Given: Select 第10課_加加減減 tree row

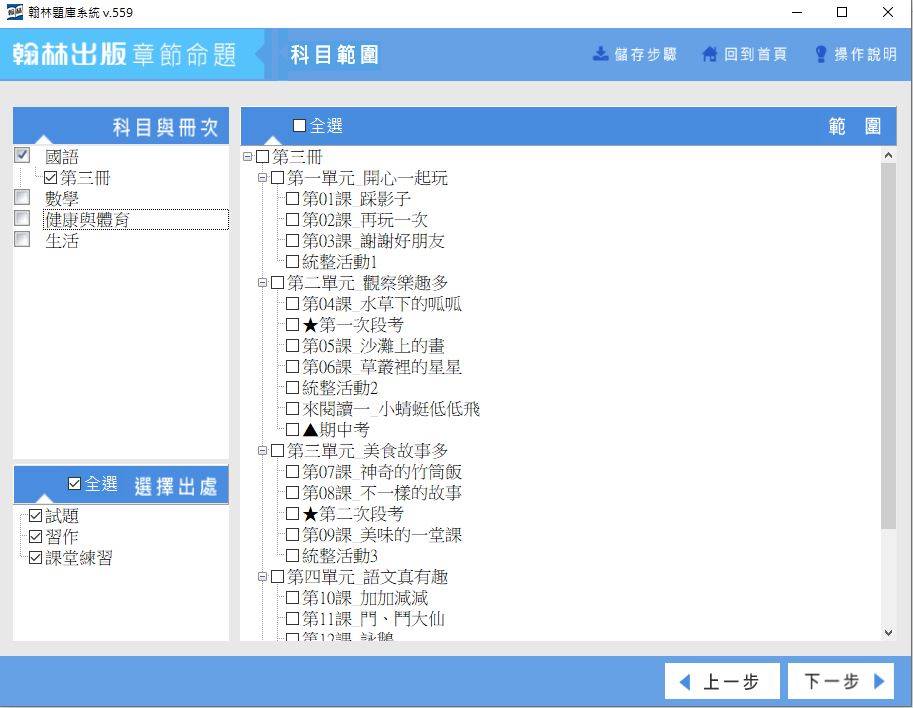Looking at the screenshot, I should point(365,597).
